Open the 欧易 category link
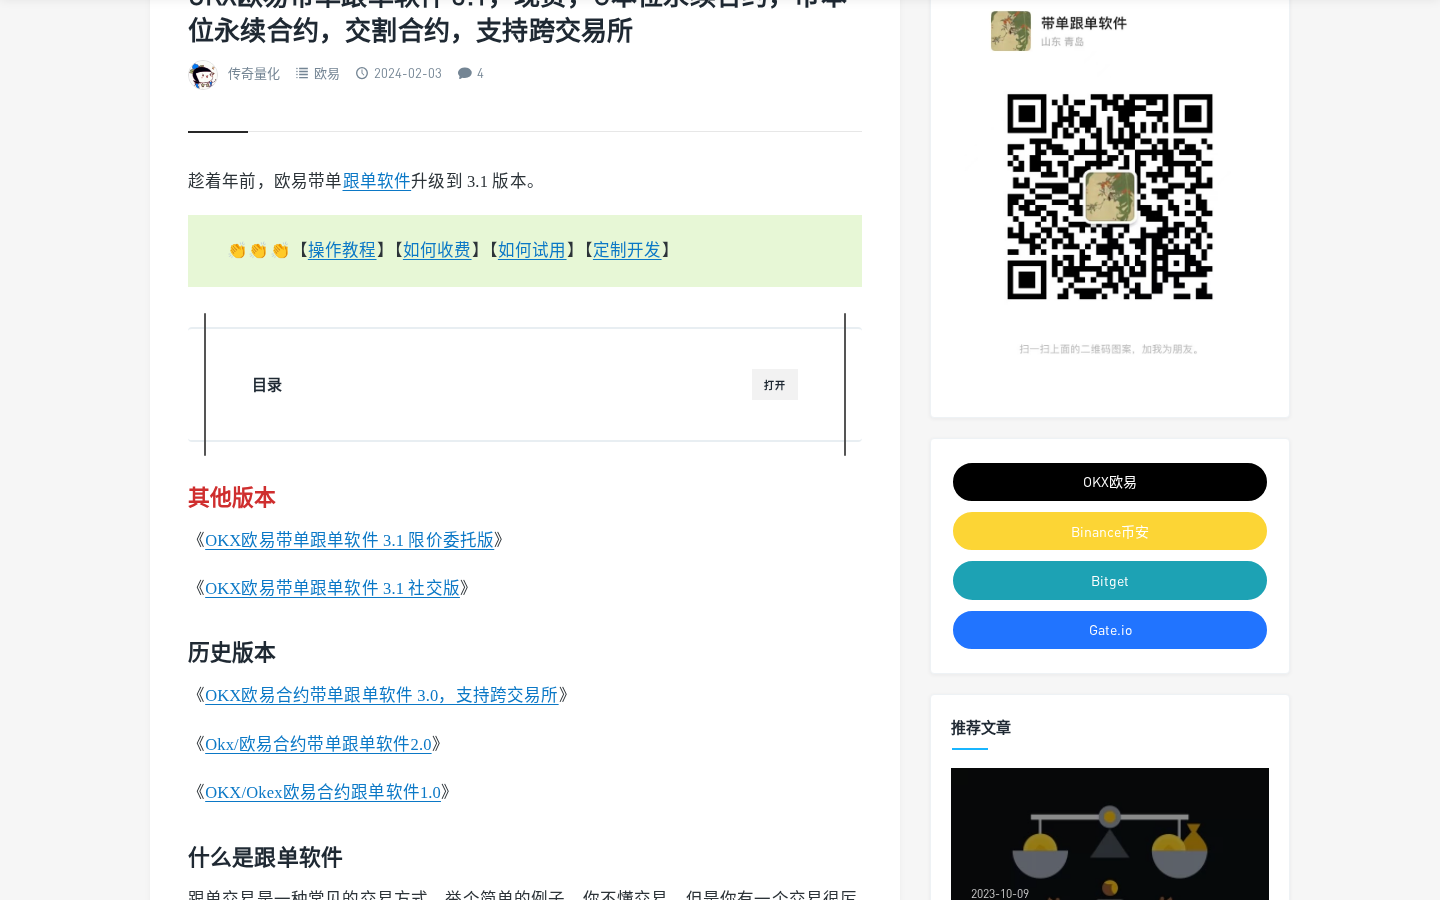This screenshot has height=900, width=1440. pos(327,74)
